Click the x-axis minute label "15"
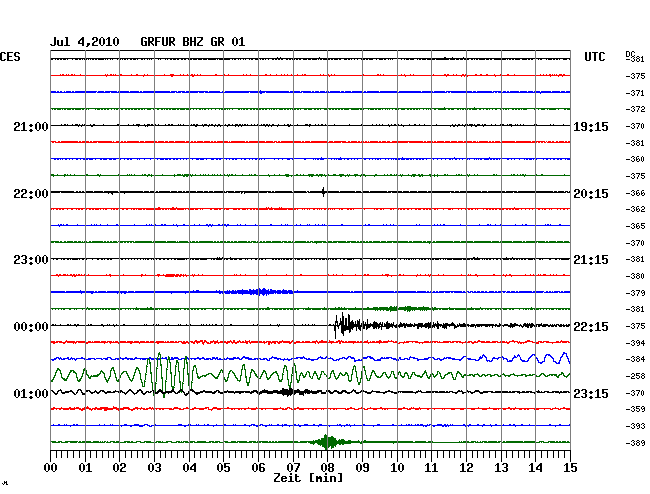 570,468
